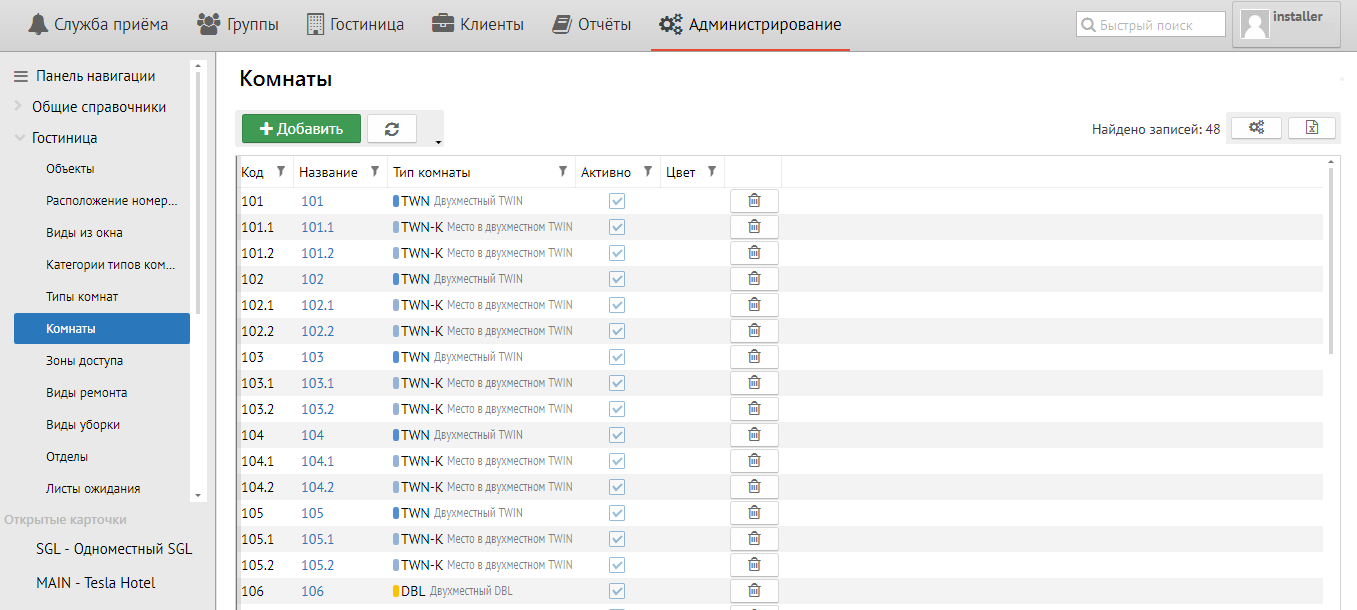Open Клиенты menu

pyautogui.click(x=478, y=24)
